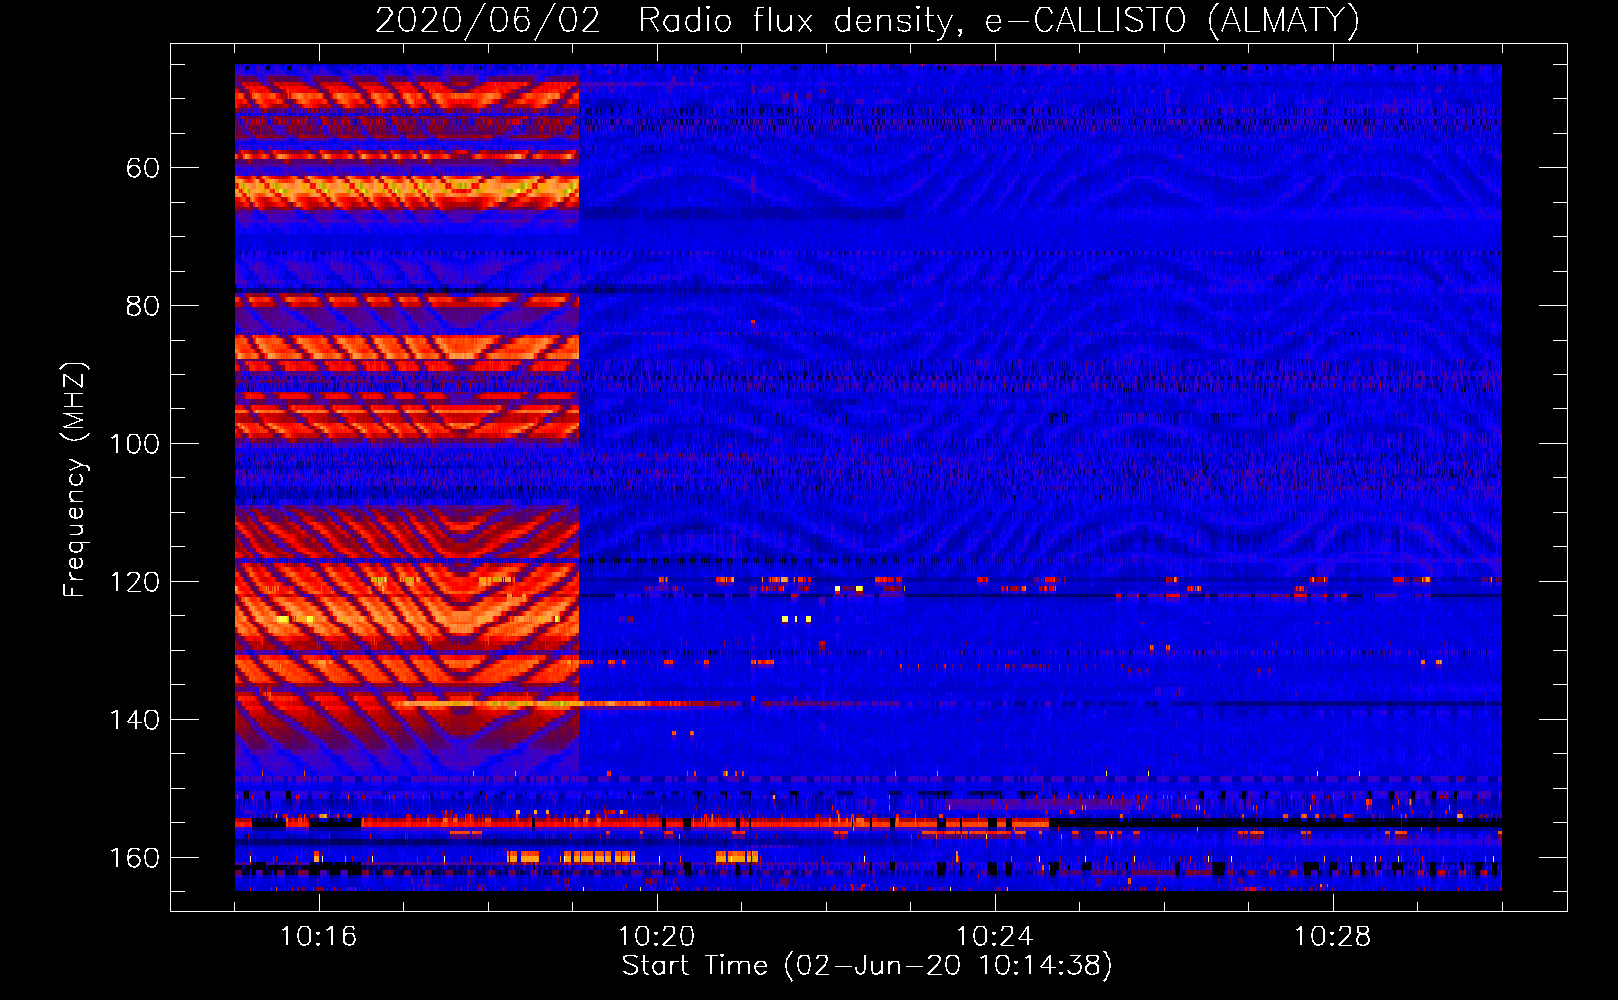Click the '10:20' time tick label
This screenshot has width=1618, height=1000.
pos(656,936)
